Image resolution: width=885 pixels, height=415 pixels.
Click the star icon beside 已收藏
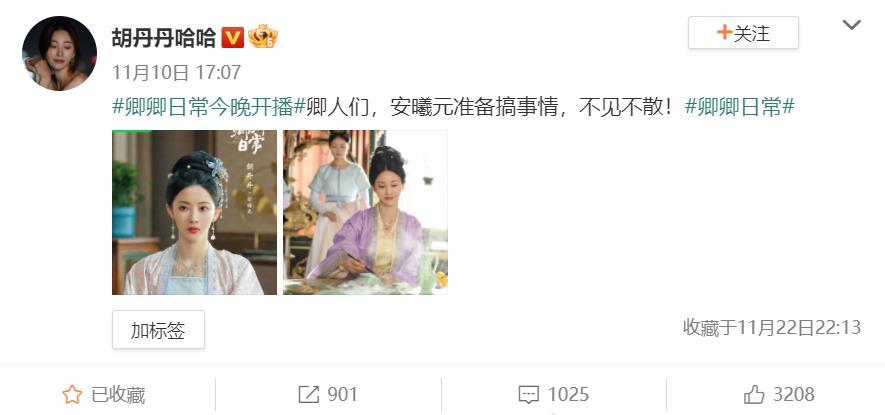[x=72, y=394]
